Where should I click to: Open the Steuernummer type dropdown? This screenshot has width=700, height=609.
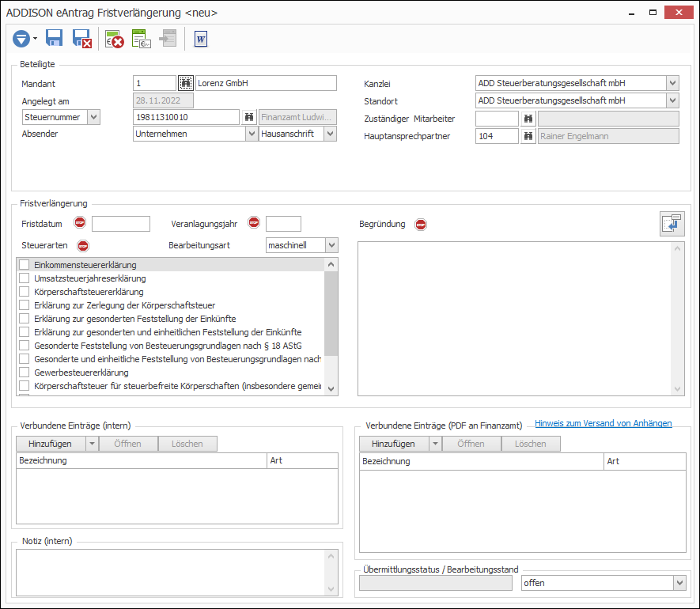point(93,117)
